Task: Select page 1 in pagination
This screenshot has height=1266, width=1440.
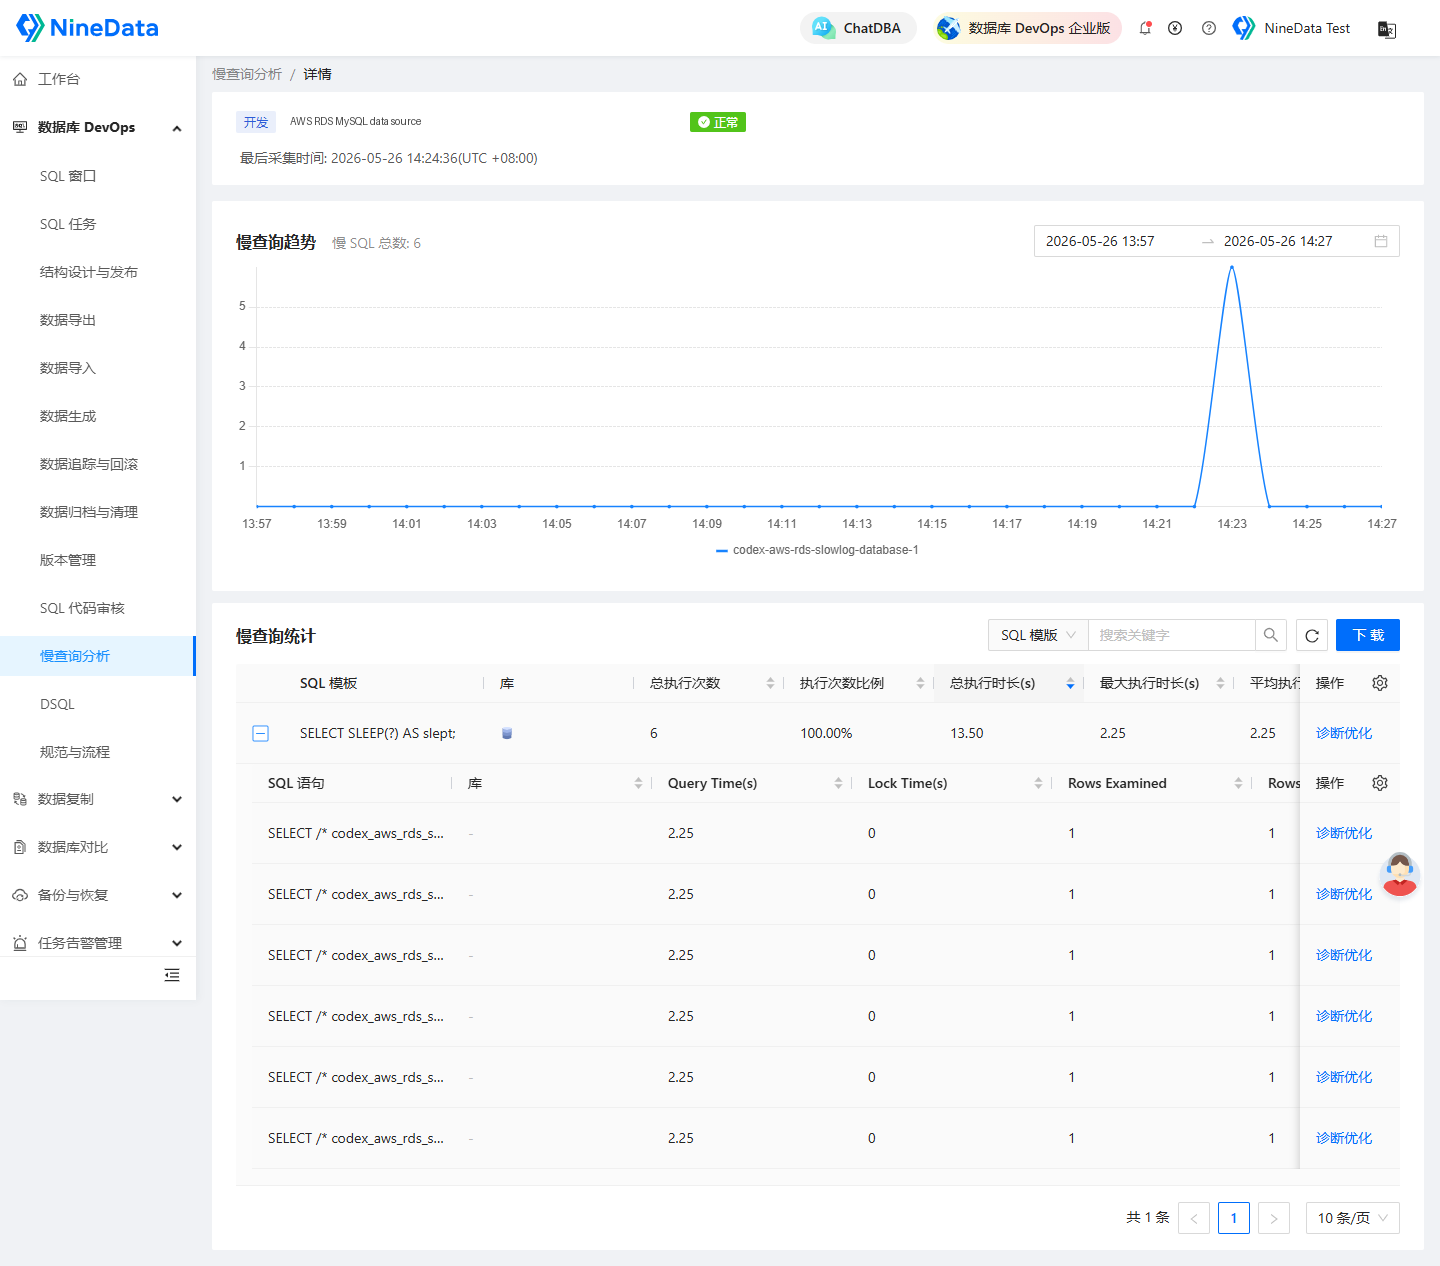Action: (x=1234, y=1218)
